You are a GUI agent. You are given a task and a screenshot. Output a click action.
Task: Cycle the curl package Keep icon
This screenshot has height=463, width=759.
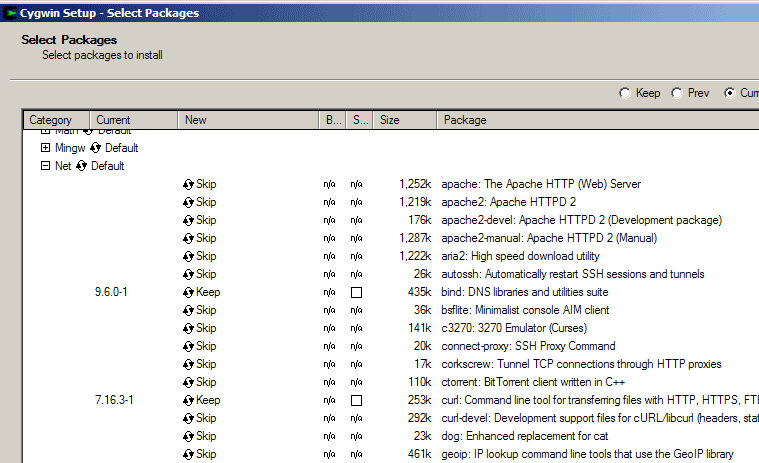pos(188,401)
